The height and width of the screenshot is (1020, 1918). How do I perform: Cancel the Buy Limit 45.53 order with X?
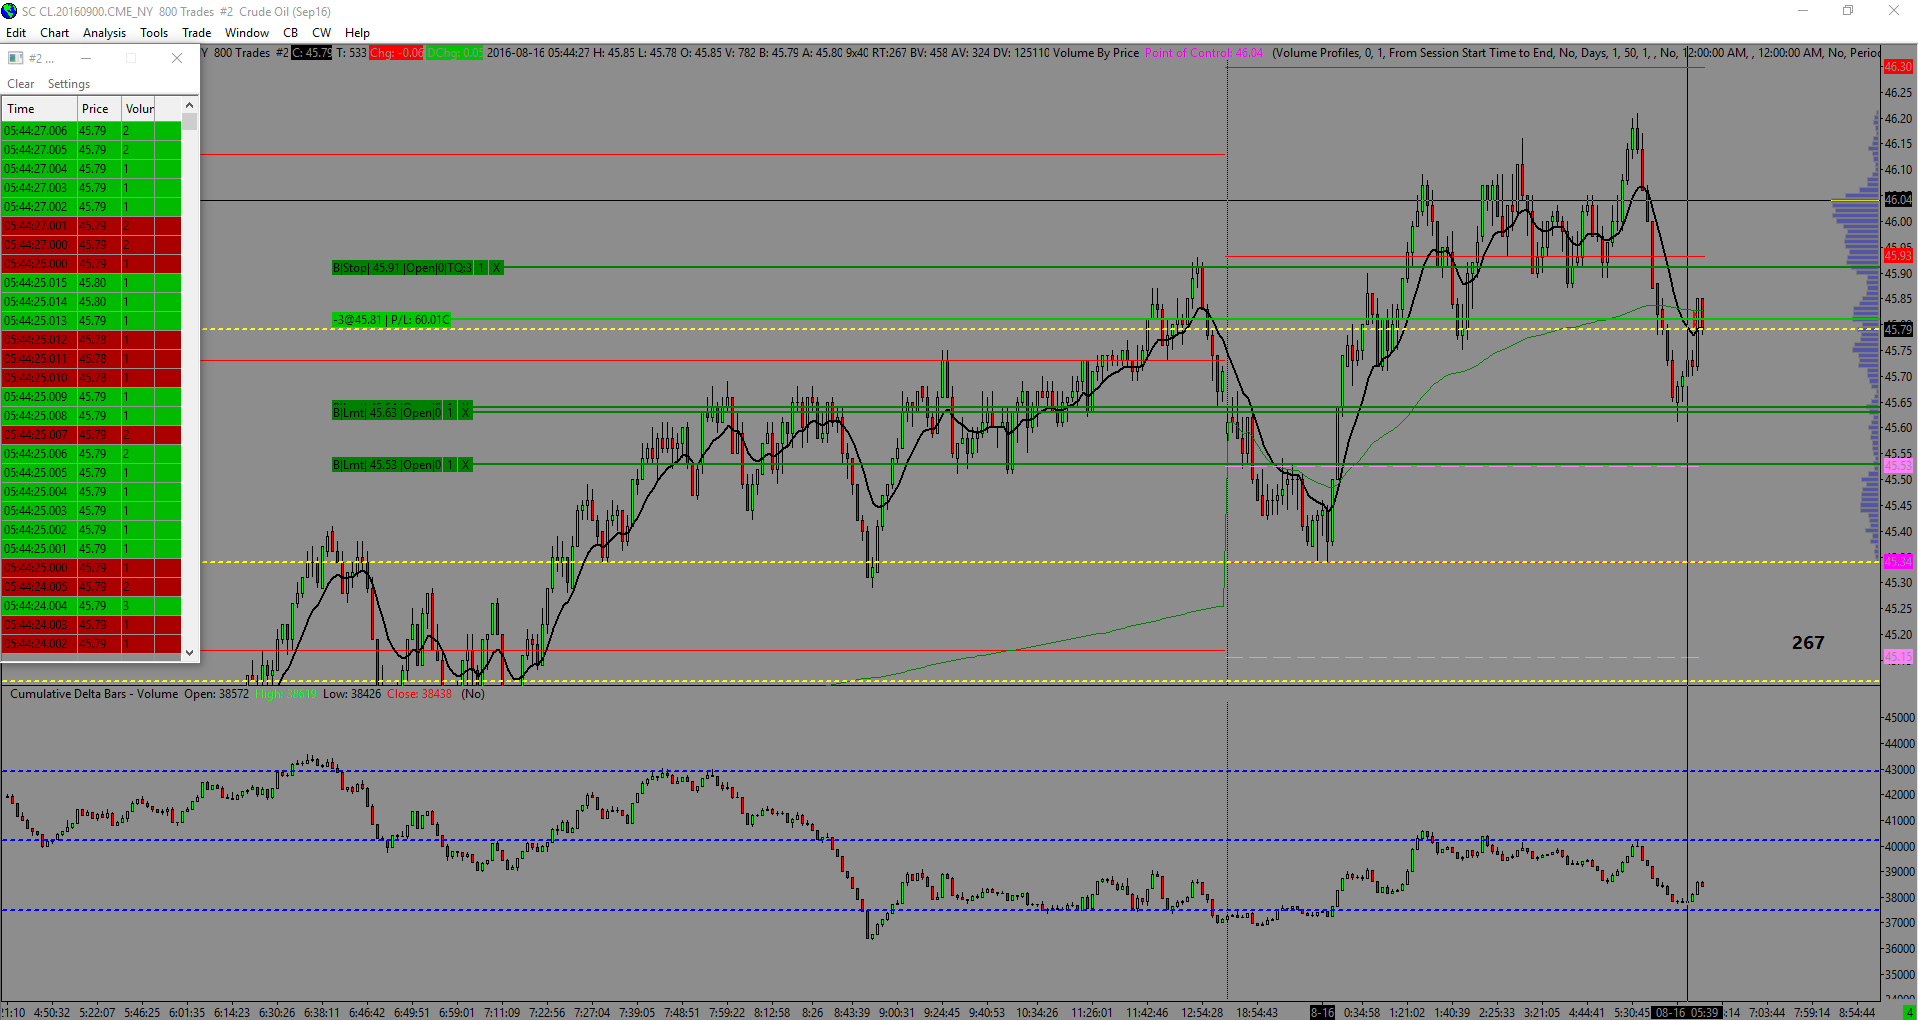click(x=465, y=465)
